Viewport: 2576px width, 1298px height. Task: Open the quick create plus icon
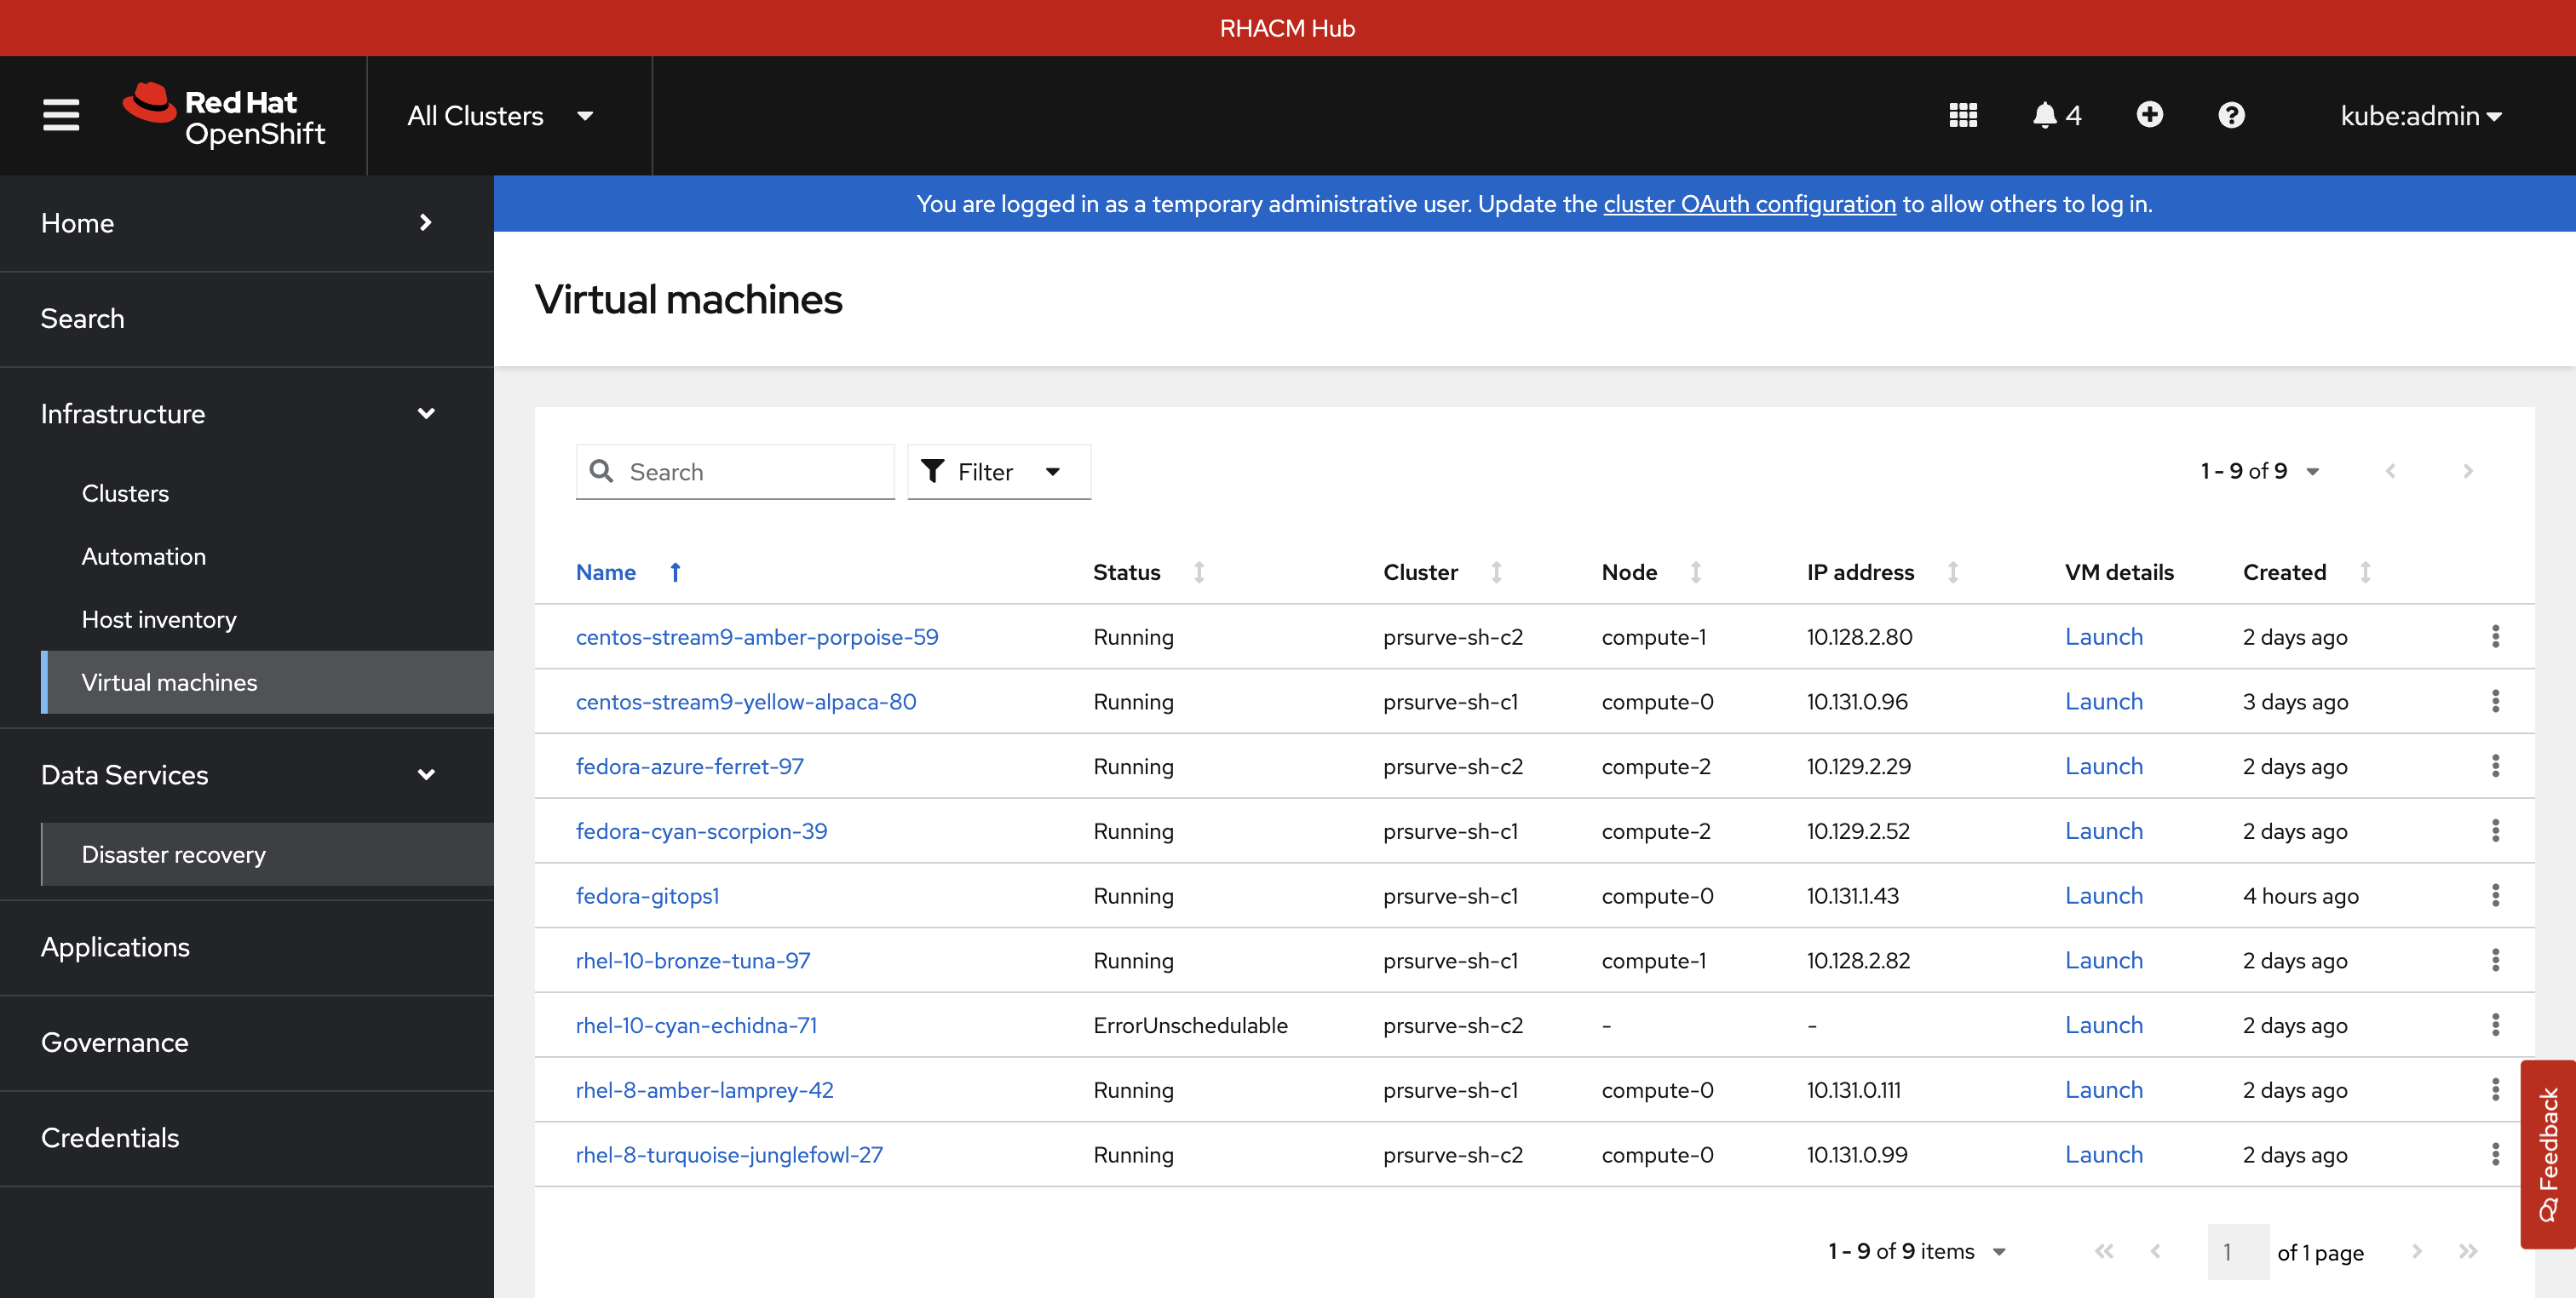(x=2150, y=115)
